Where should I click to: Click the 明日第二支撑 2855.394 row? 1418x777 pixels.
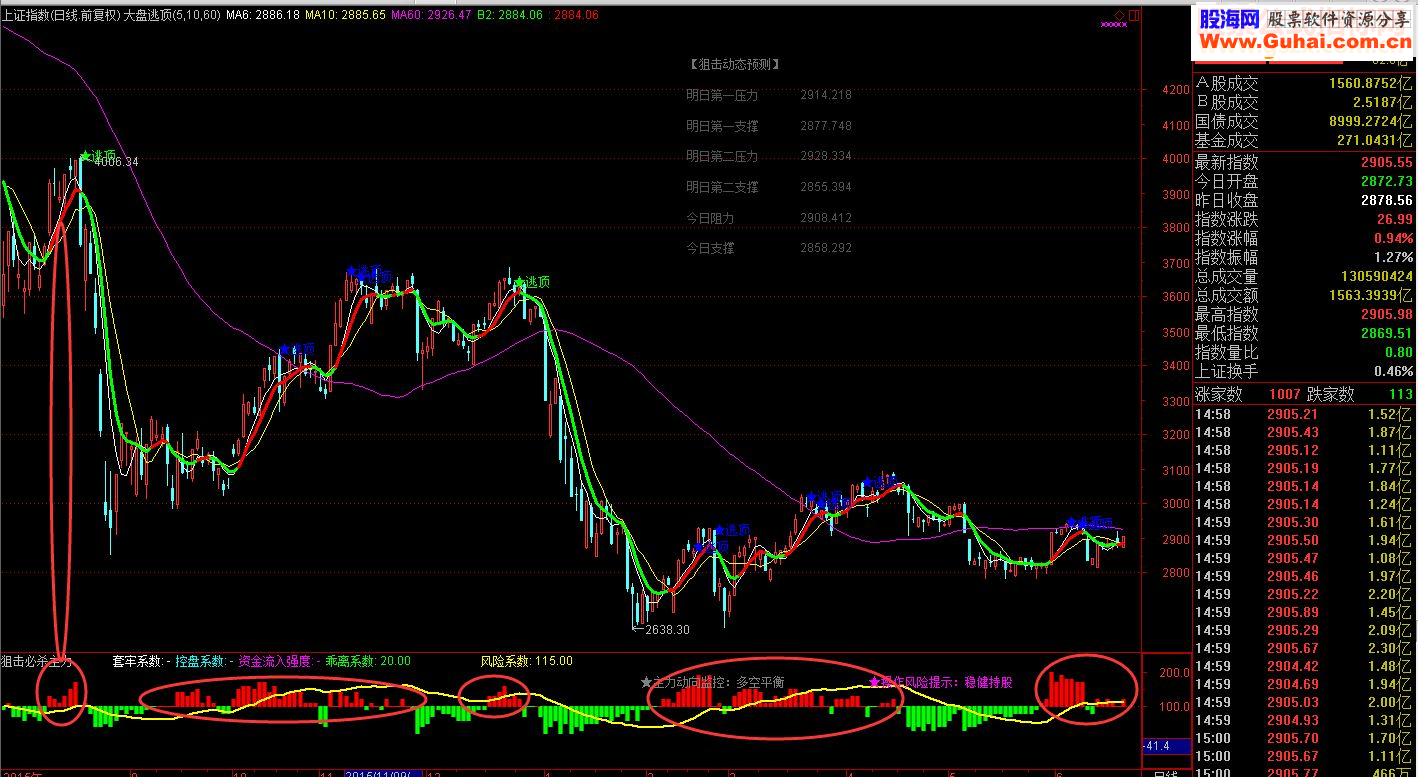pos(769,187)
